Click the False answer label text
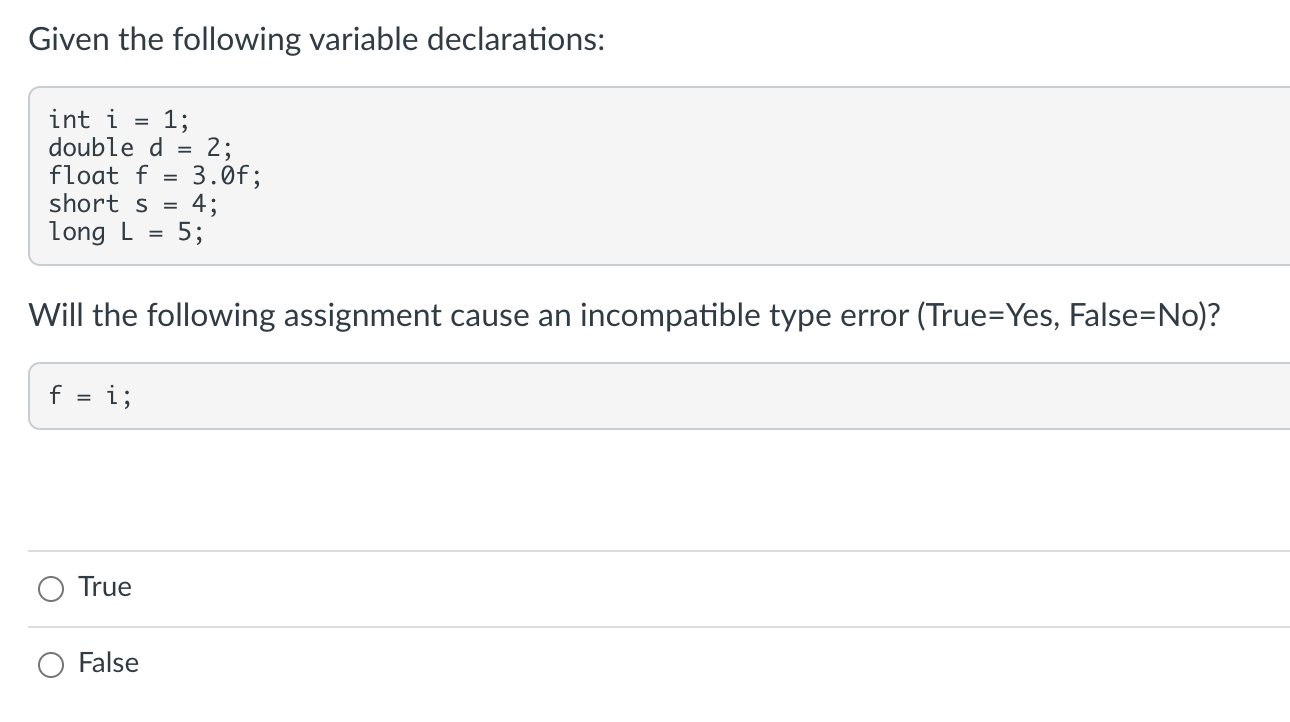1290x722 pixels. click(x=108, y=663)
